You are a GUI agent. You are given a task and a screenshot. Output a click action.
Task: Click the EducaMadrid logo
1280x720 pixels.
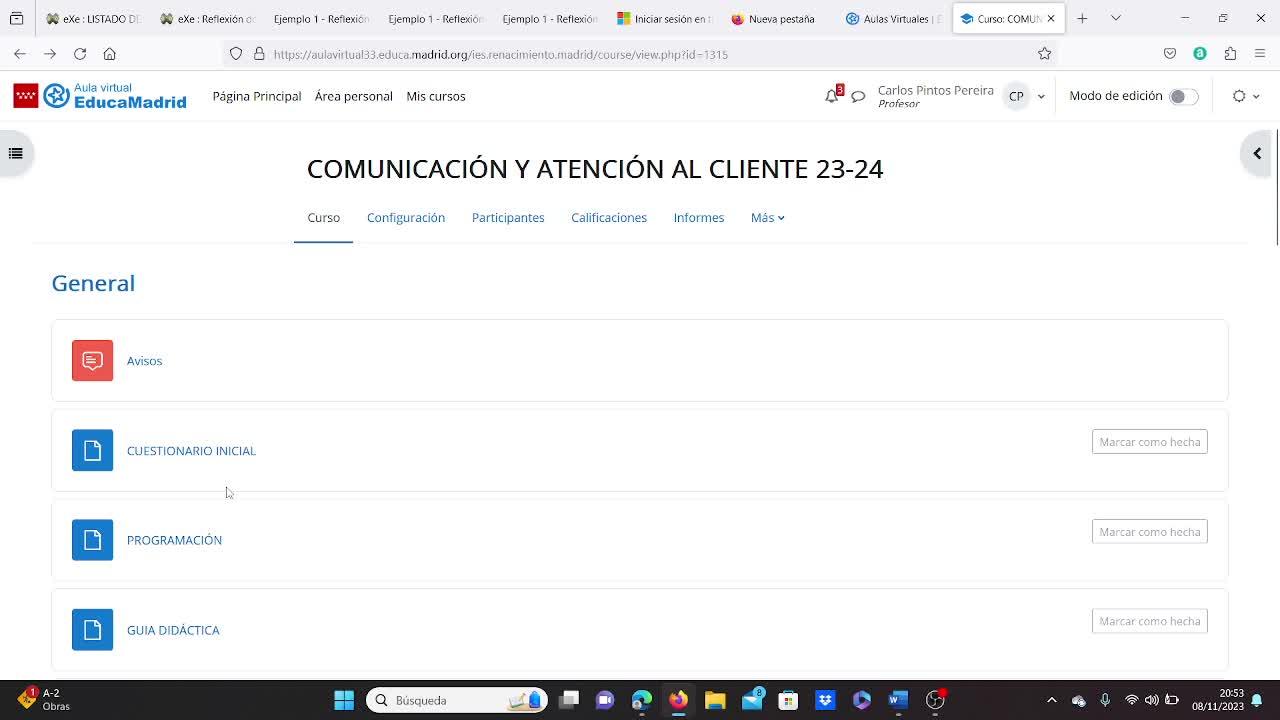coord(100,96)
